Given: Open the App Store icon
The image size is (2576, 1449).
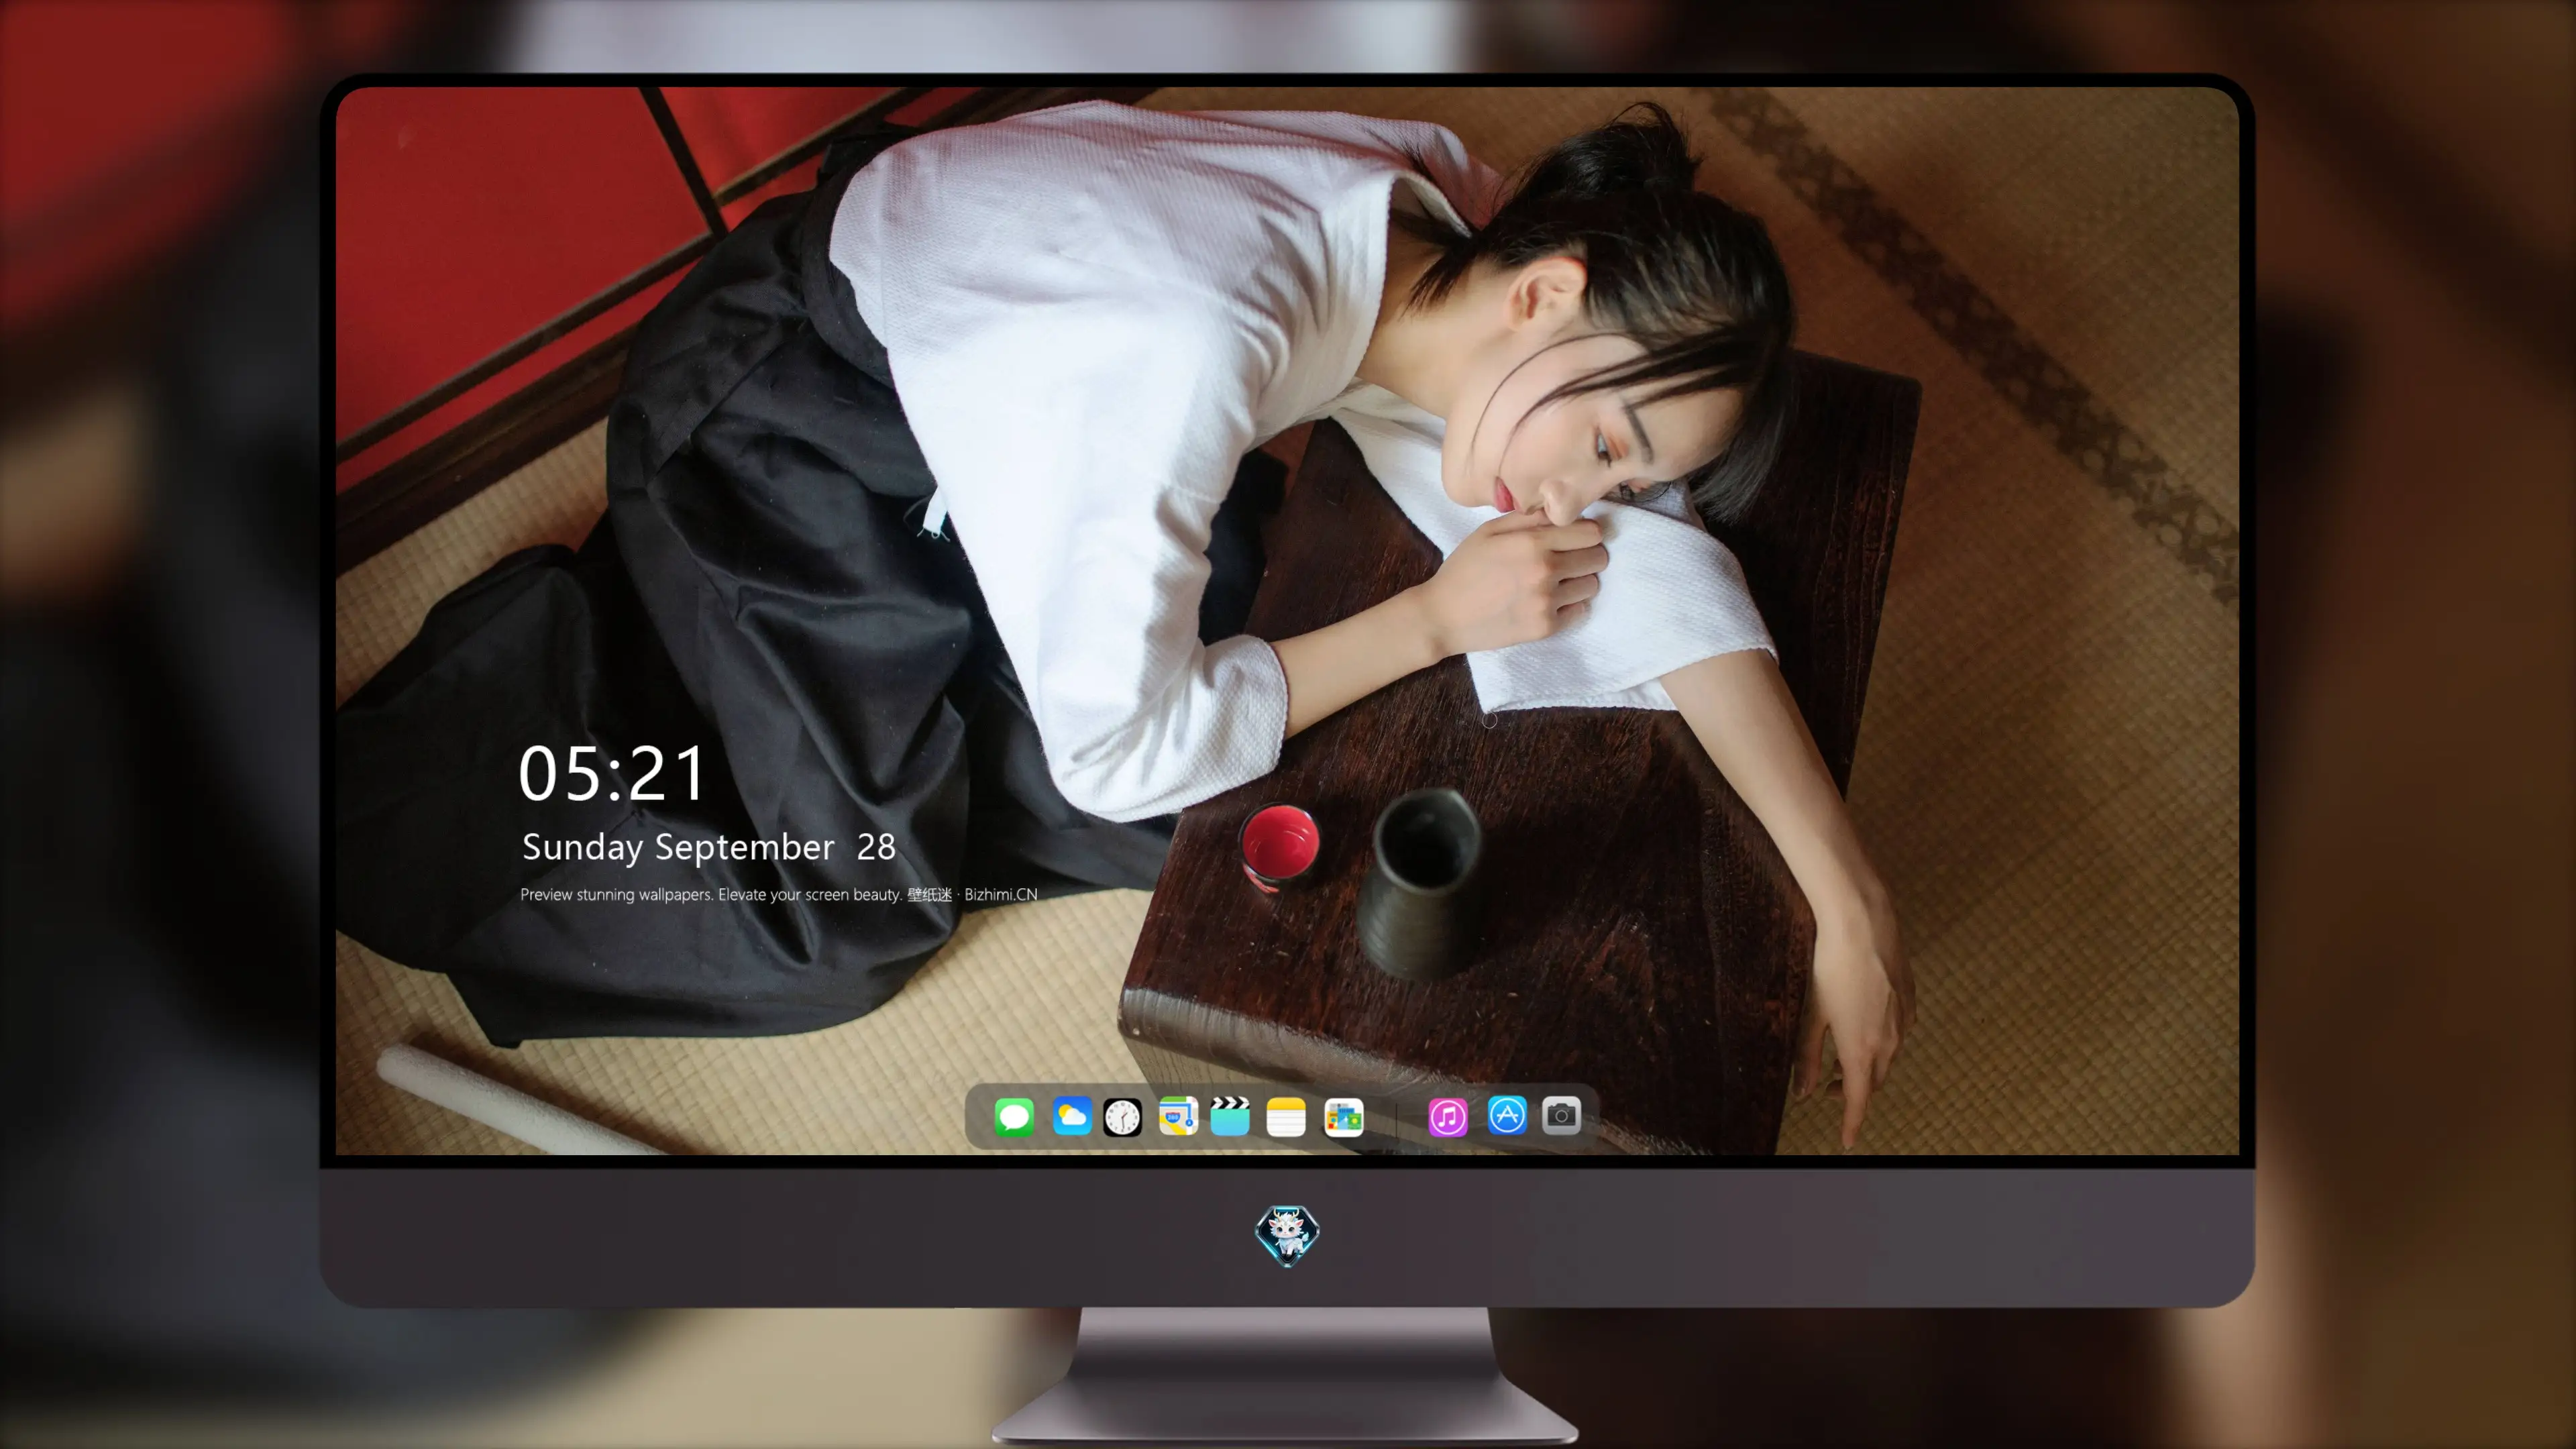Looking at the screenshot, I should click(x=1507, y=1115).
